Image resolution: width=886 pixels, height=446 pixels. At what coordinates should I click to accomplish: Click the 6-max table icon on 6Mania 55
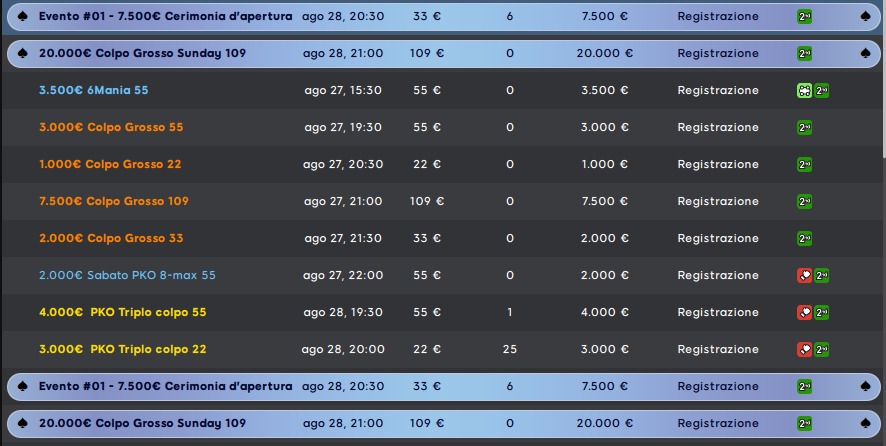point(804,90)
